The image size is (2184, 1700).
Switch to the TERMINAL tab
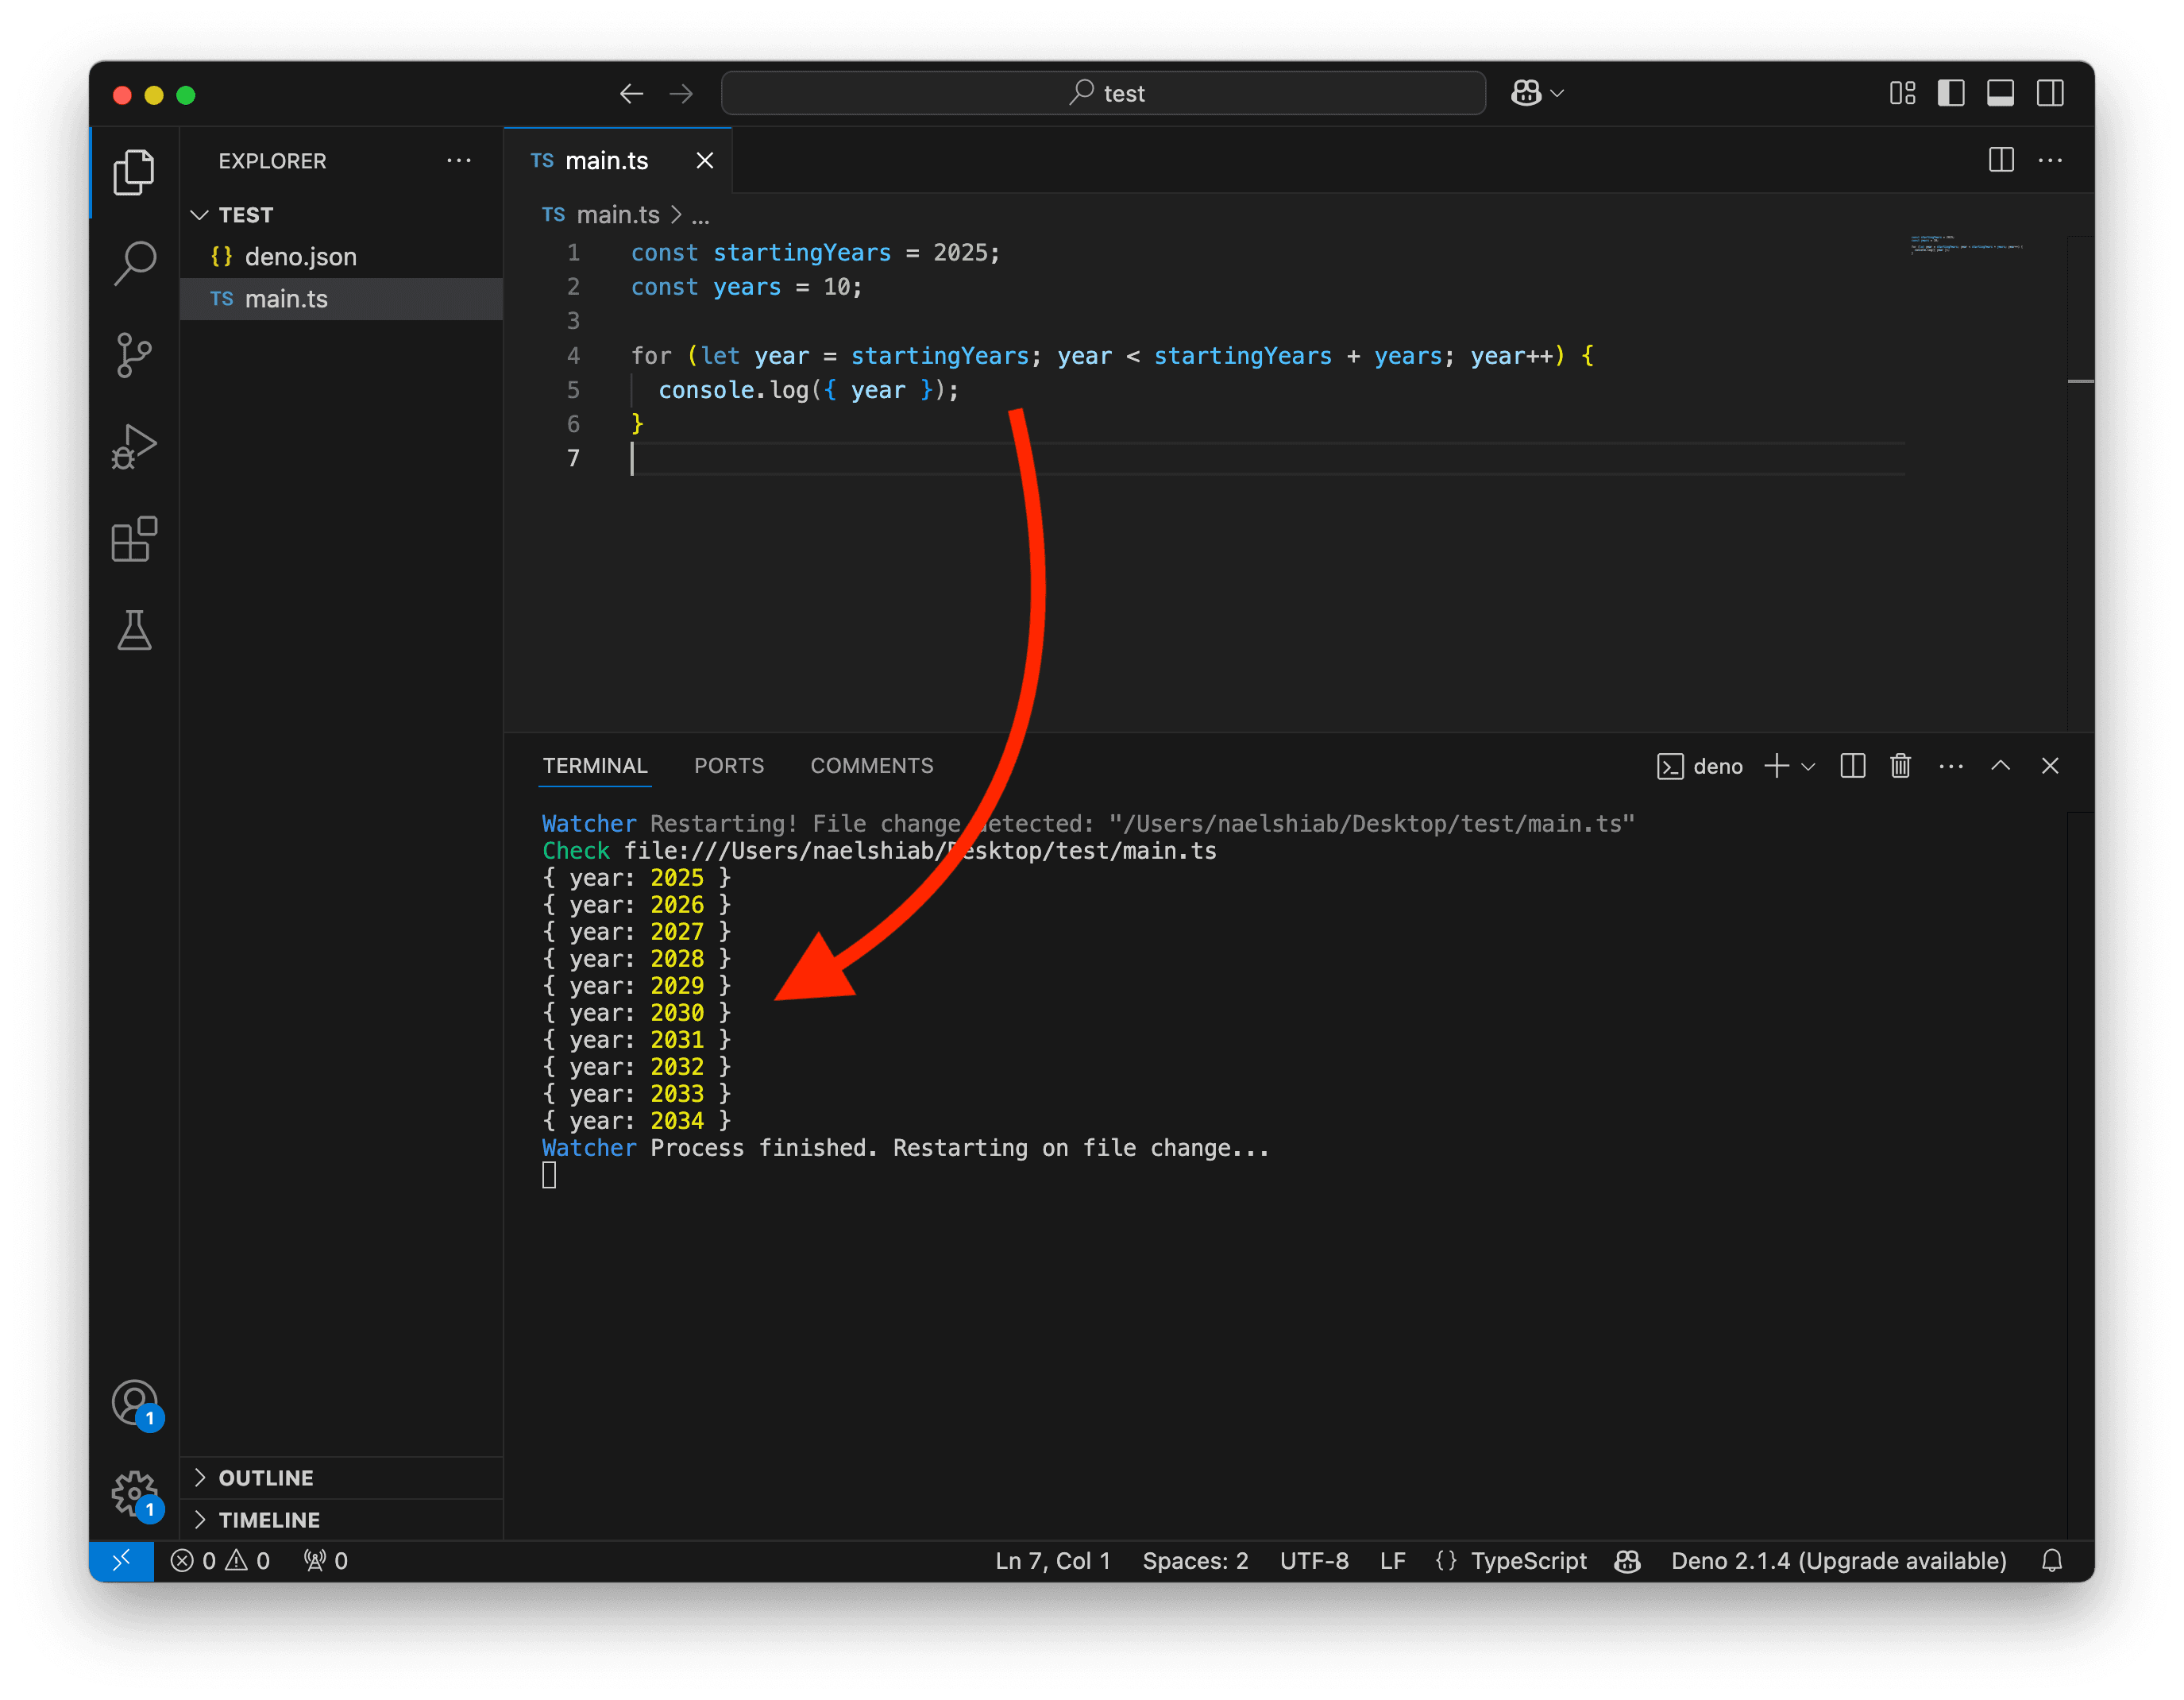(595, 766)
